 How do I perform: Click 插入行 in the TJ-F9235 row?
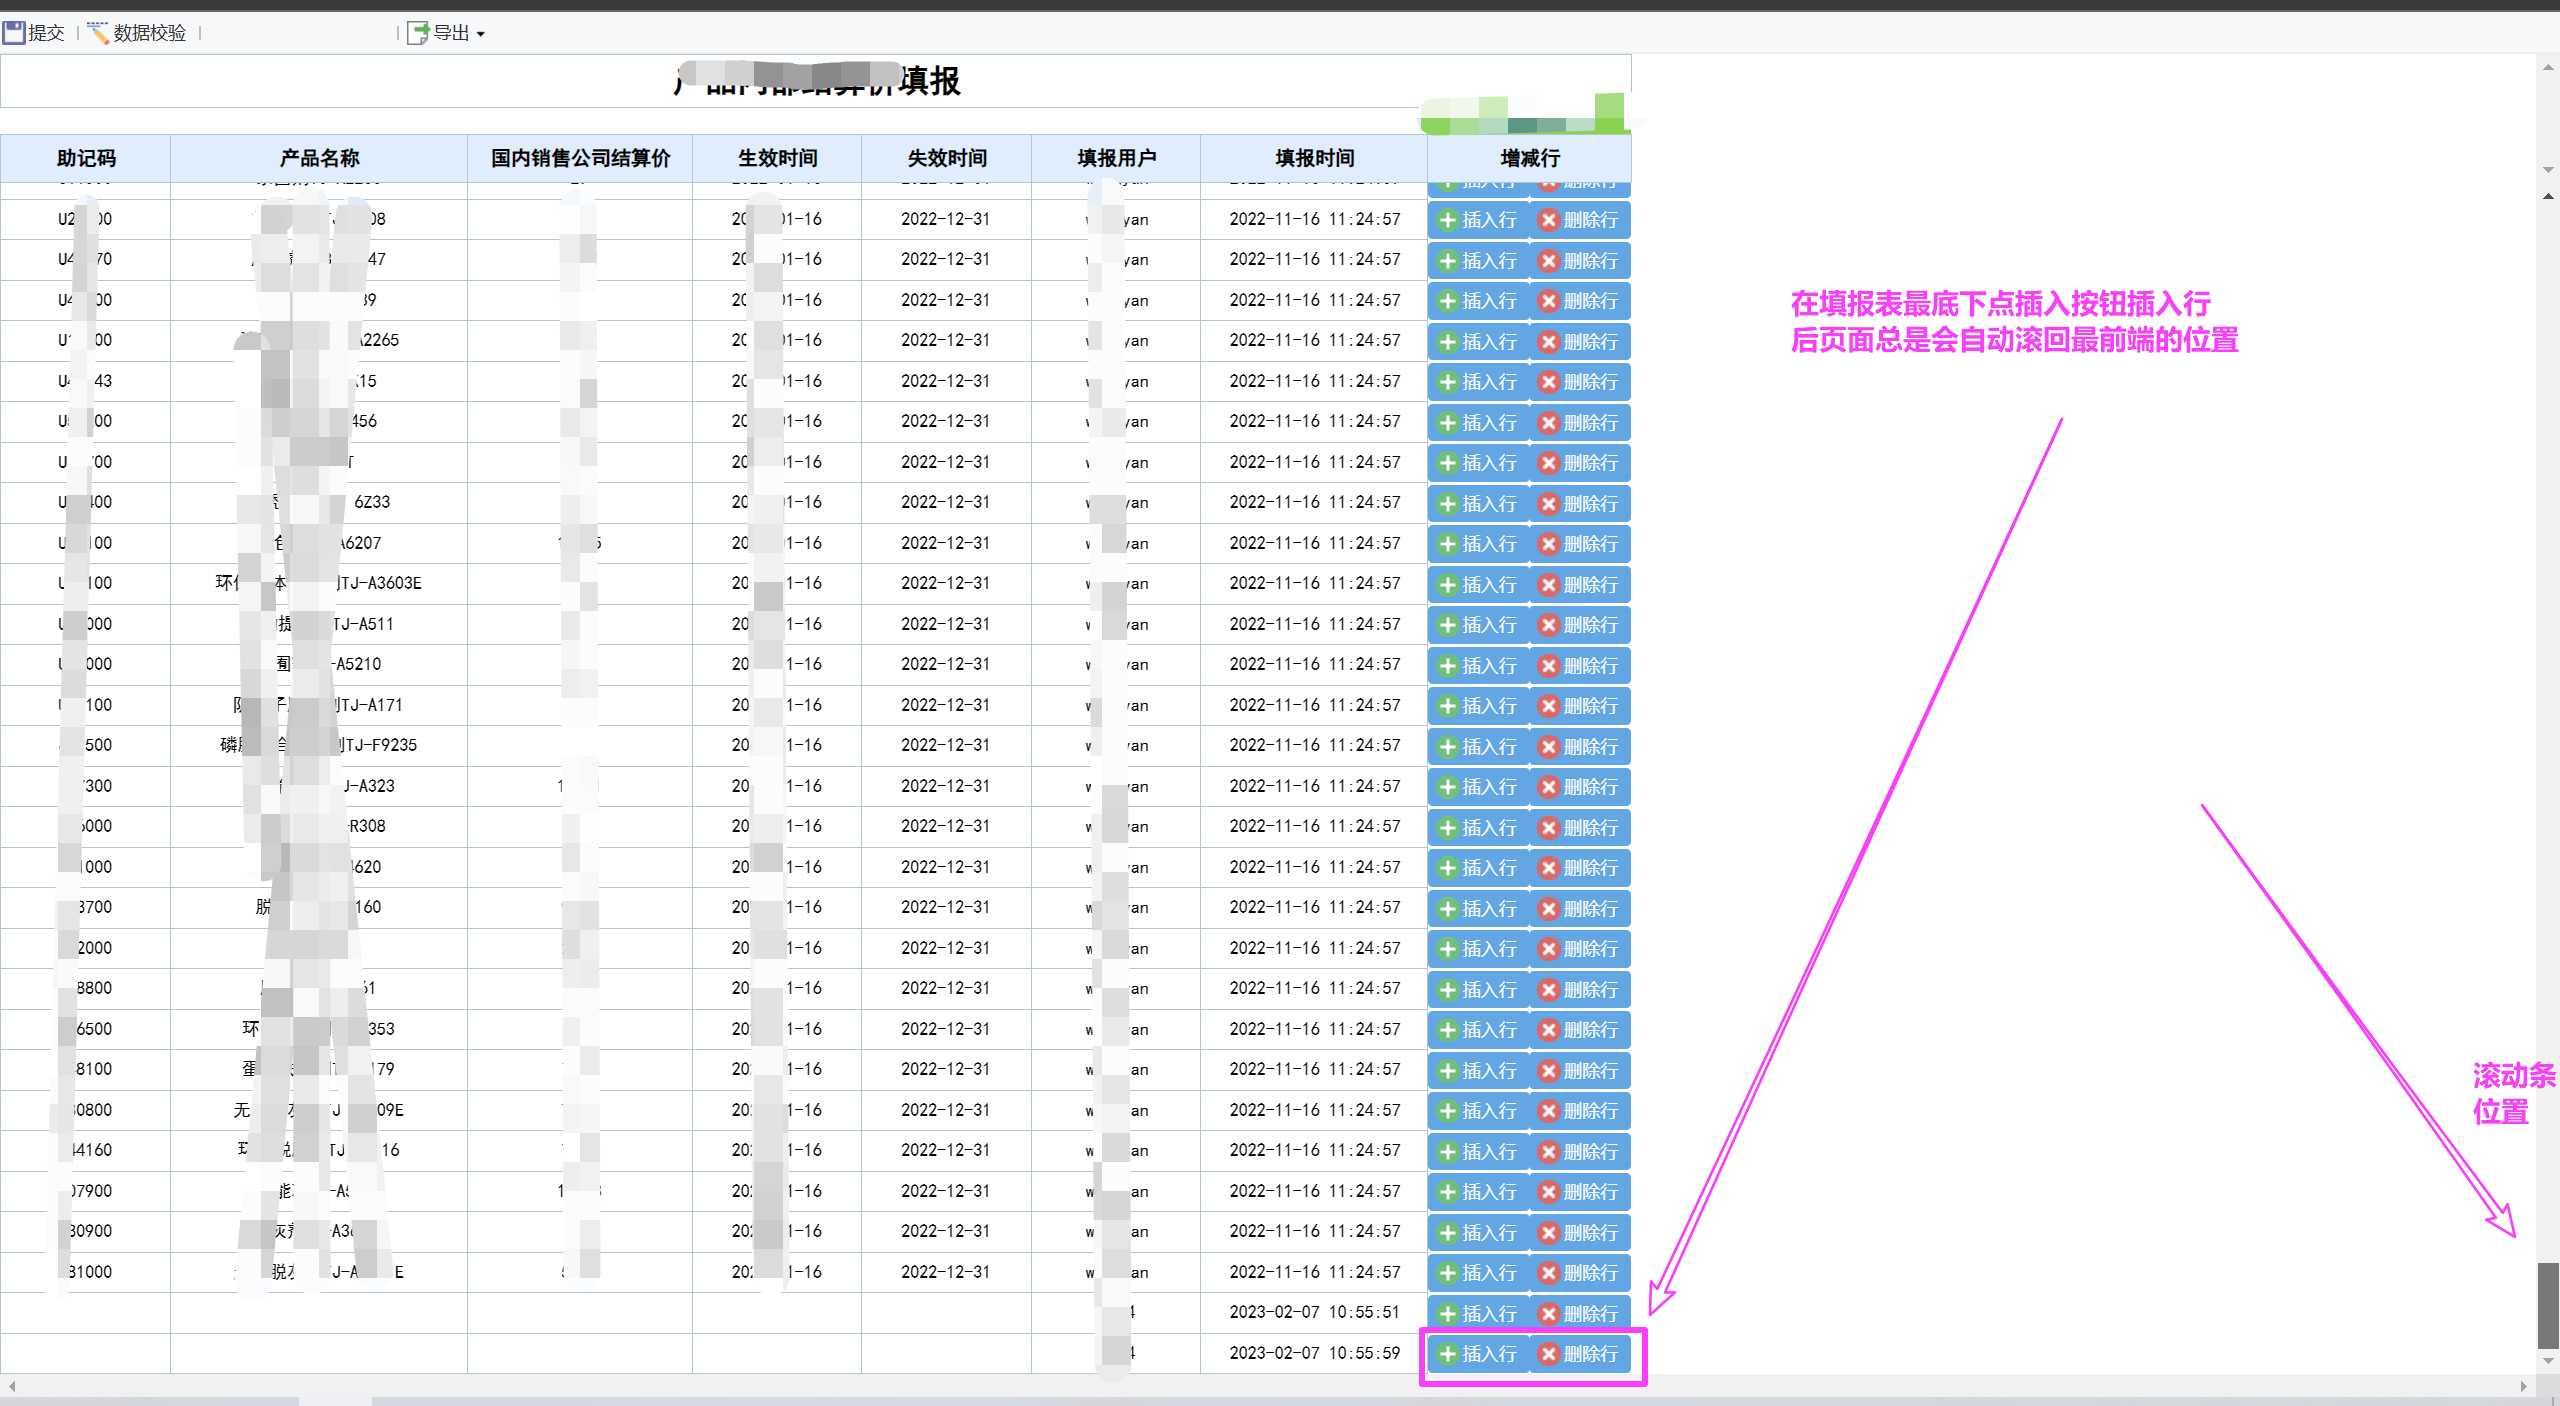(x=1478, y=747)
